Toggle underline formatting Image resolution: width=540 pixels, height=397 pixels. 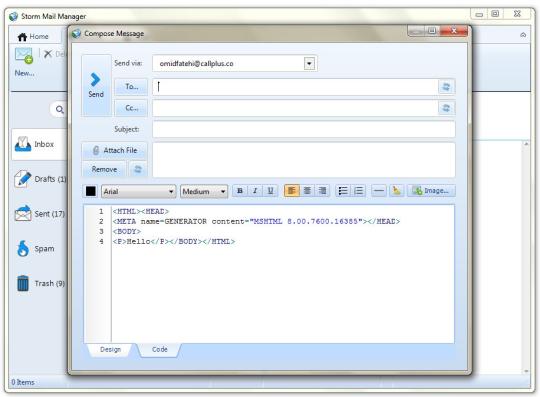[271, 191]
